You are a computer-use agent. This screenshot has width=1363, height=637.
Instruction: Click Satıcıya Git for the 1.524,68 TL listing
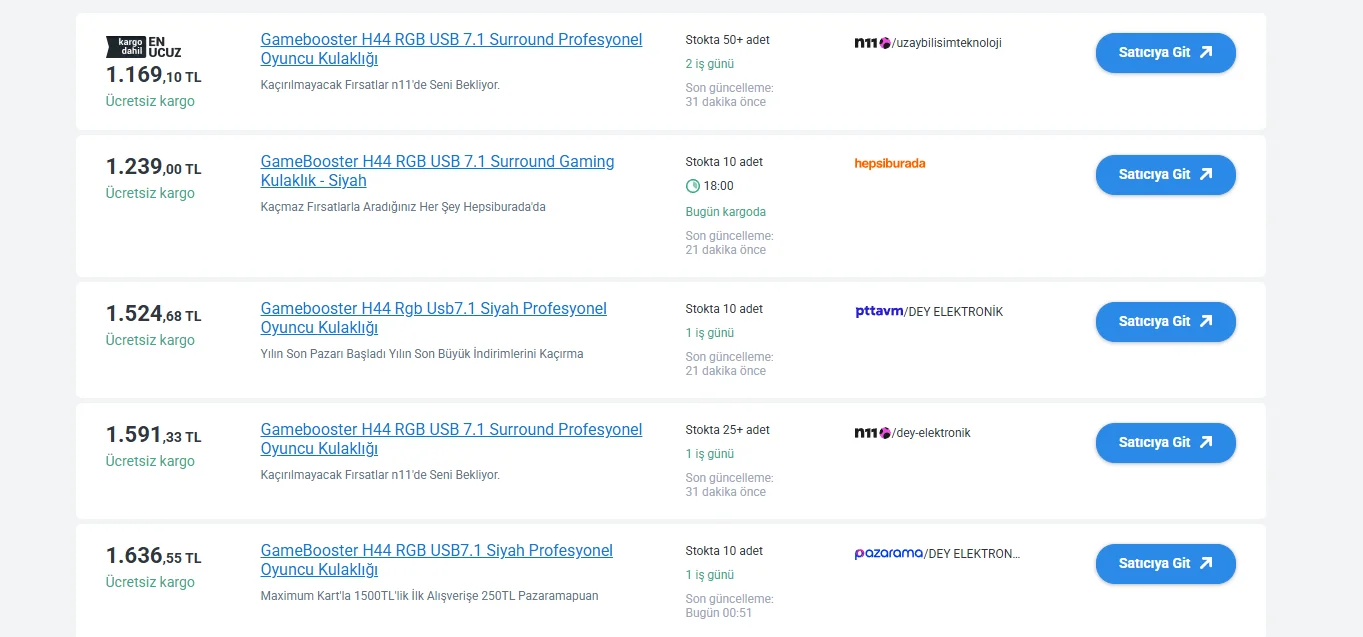[1165, 322]
